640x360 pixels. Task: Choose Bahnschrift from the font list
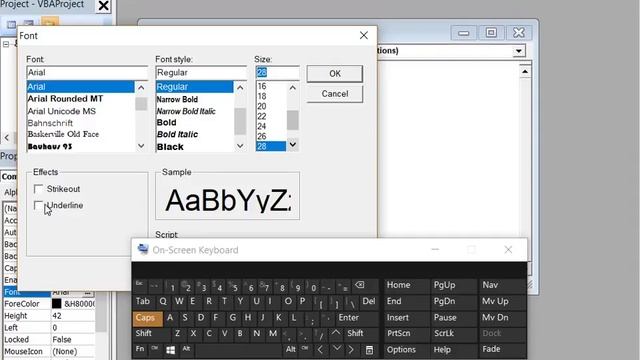pyautogui.click(x=50, y=123)
